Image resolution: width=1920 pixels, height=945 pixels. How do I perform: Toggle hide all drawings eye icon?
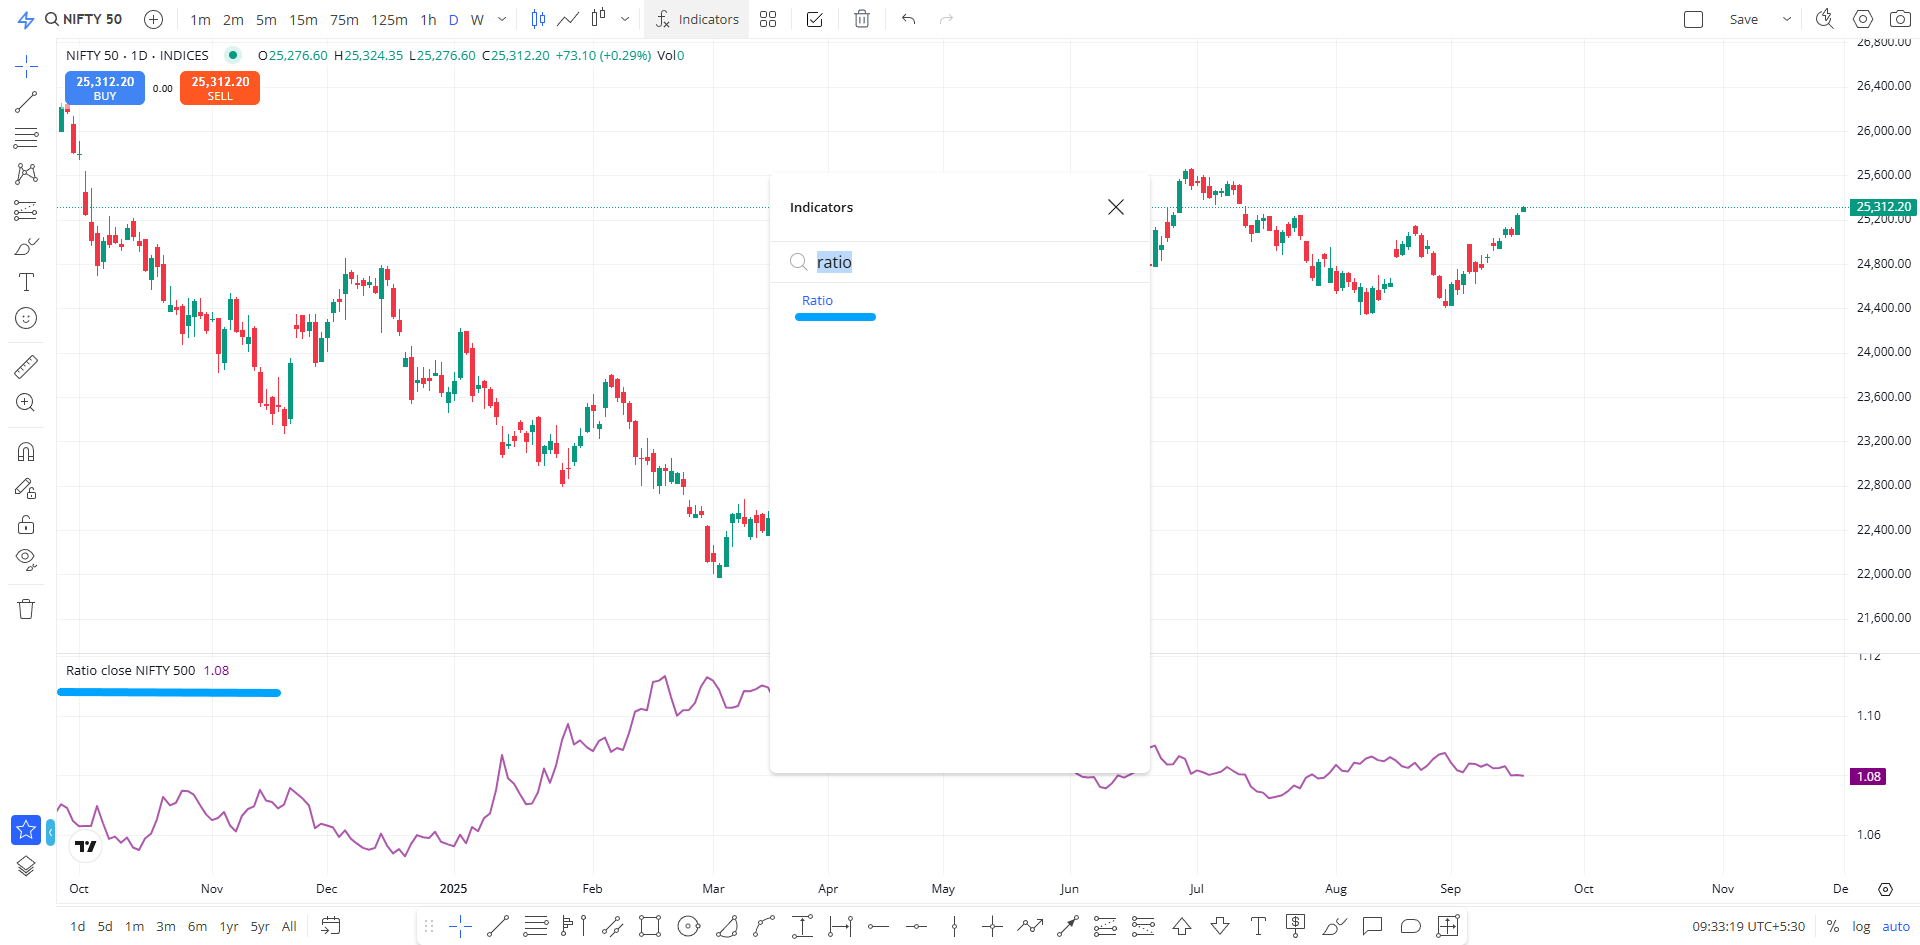(x=26, y=559)
